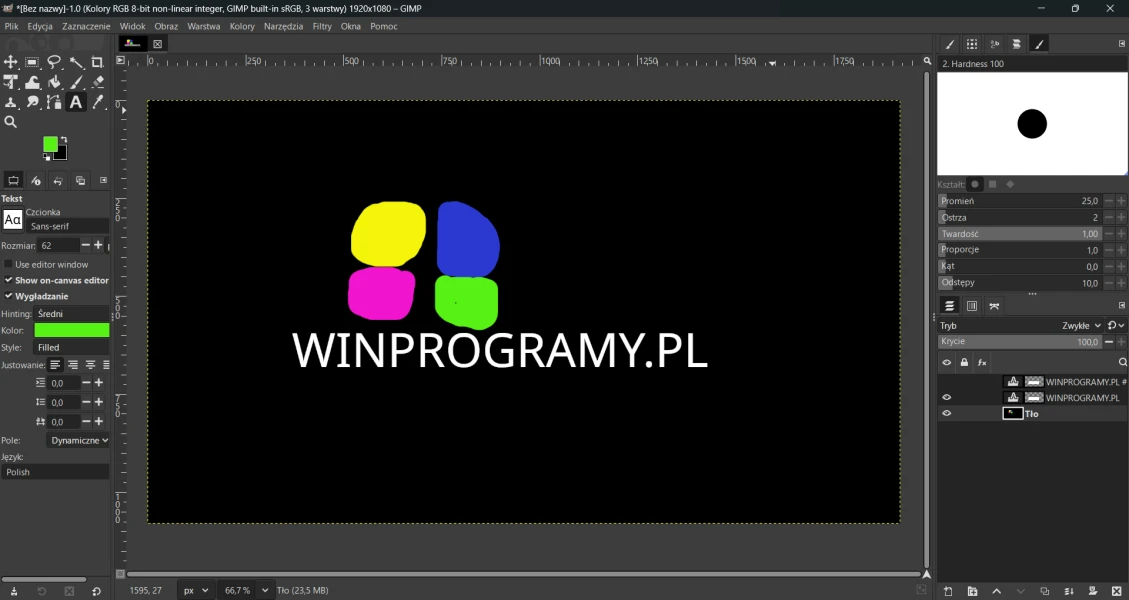Open the Warstwa menu
This screenshot has width=1129, height=600.
(x=204, y=27)
